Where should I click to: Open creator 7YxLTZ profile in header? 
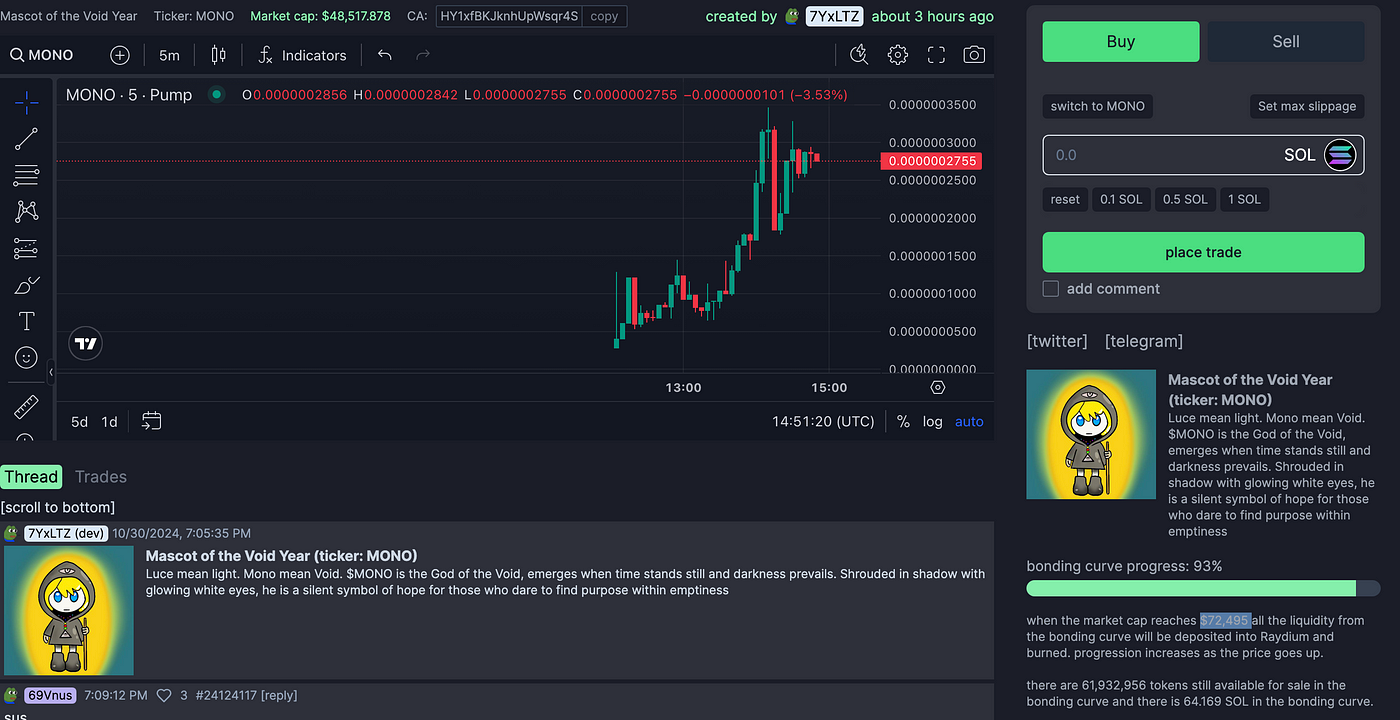point(835,16)
